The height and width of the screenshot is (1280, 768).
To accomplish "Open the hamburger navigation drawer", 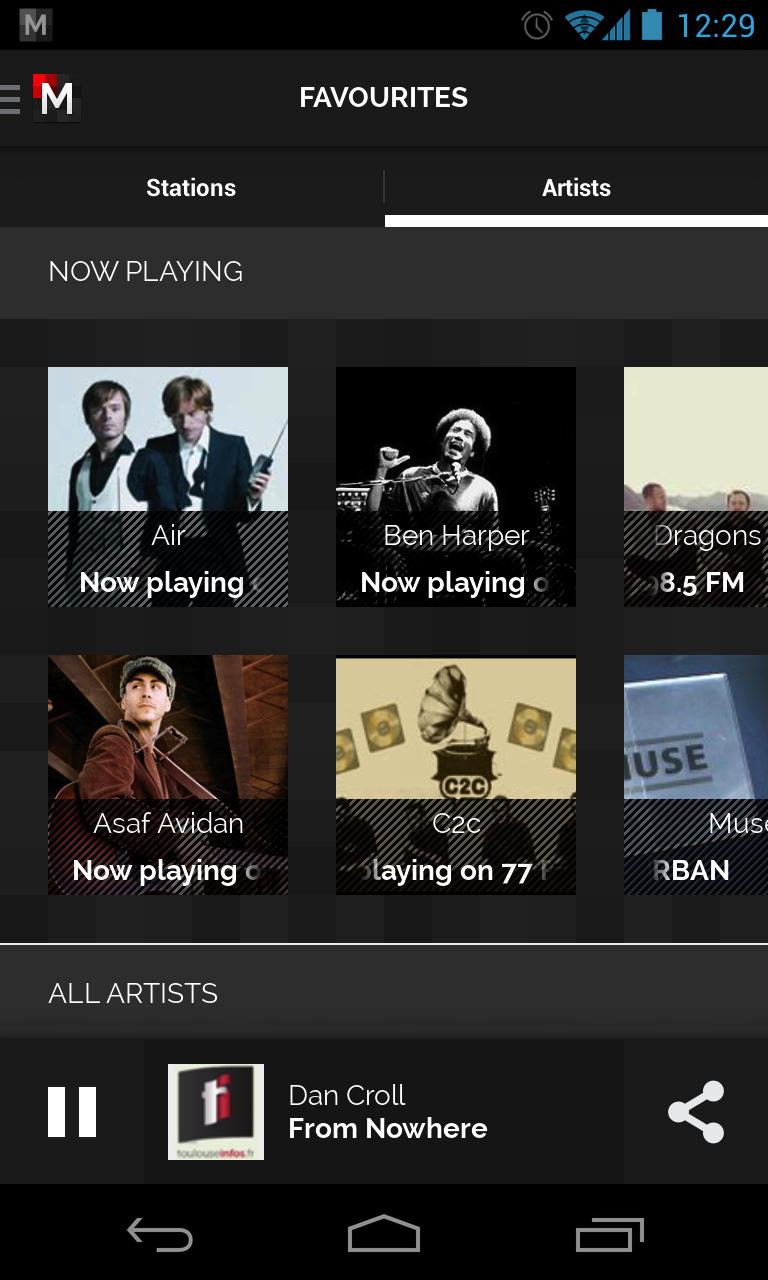I will point(12,99).
